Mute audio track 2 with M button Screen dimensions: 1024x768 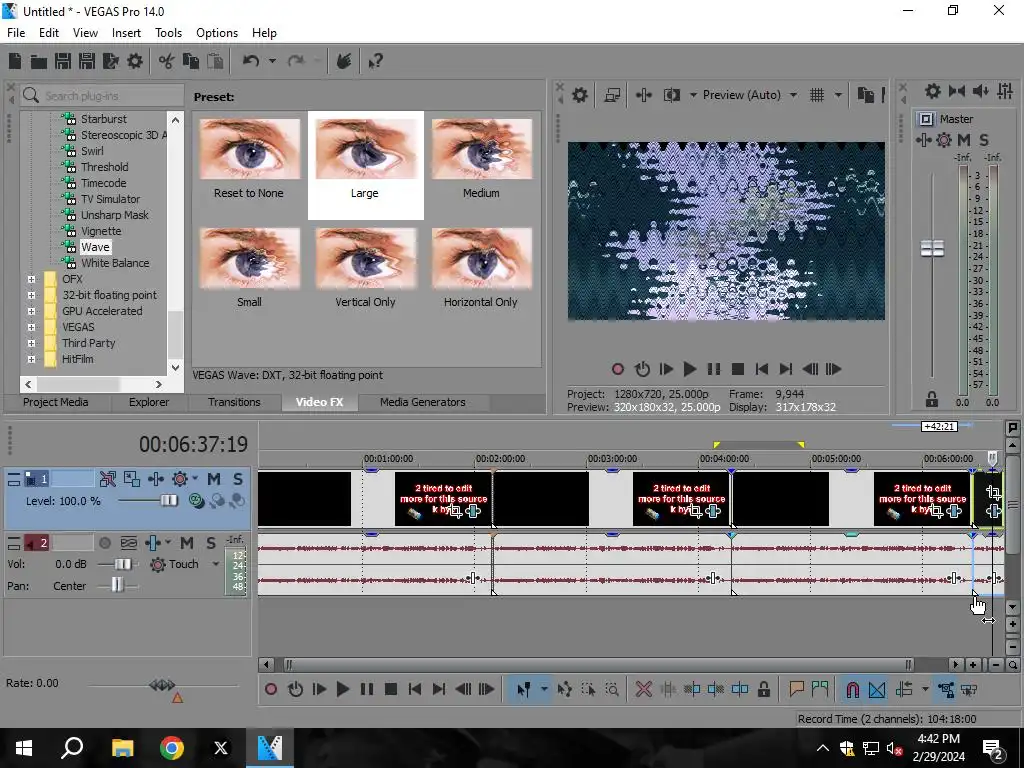pyautogui.click(x=186, y=543)
